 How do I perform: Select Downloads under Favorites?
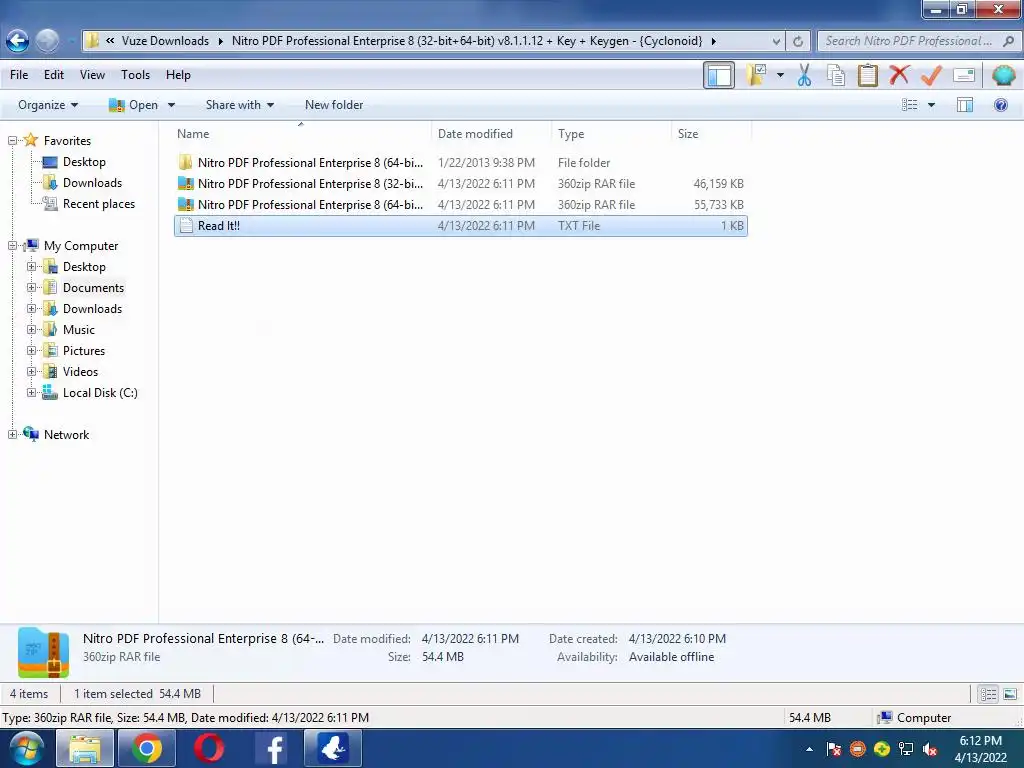pos(92,183)
